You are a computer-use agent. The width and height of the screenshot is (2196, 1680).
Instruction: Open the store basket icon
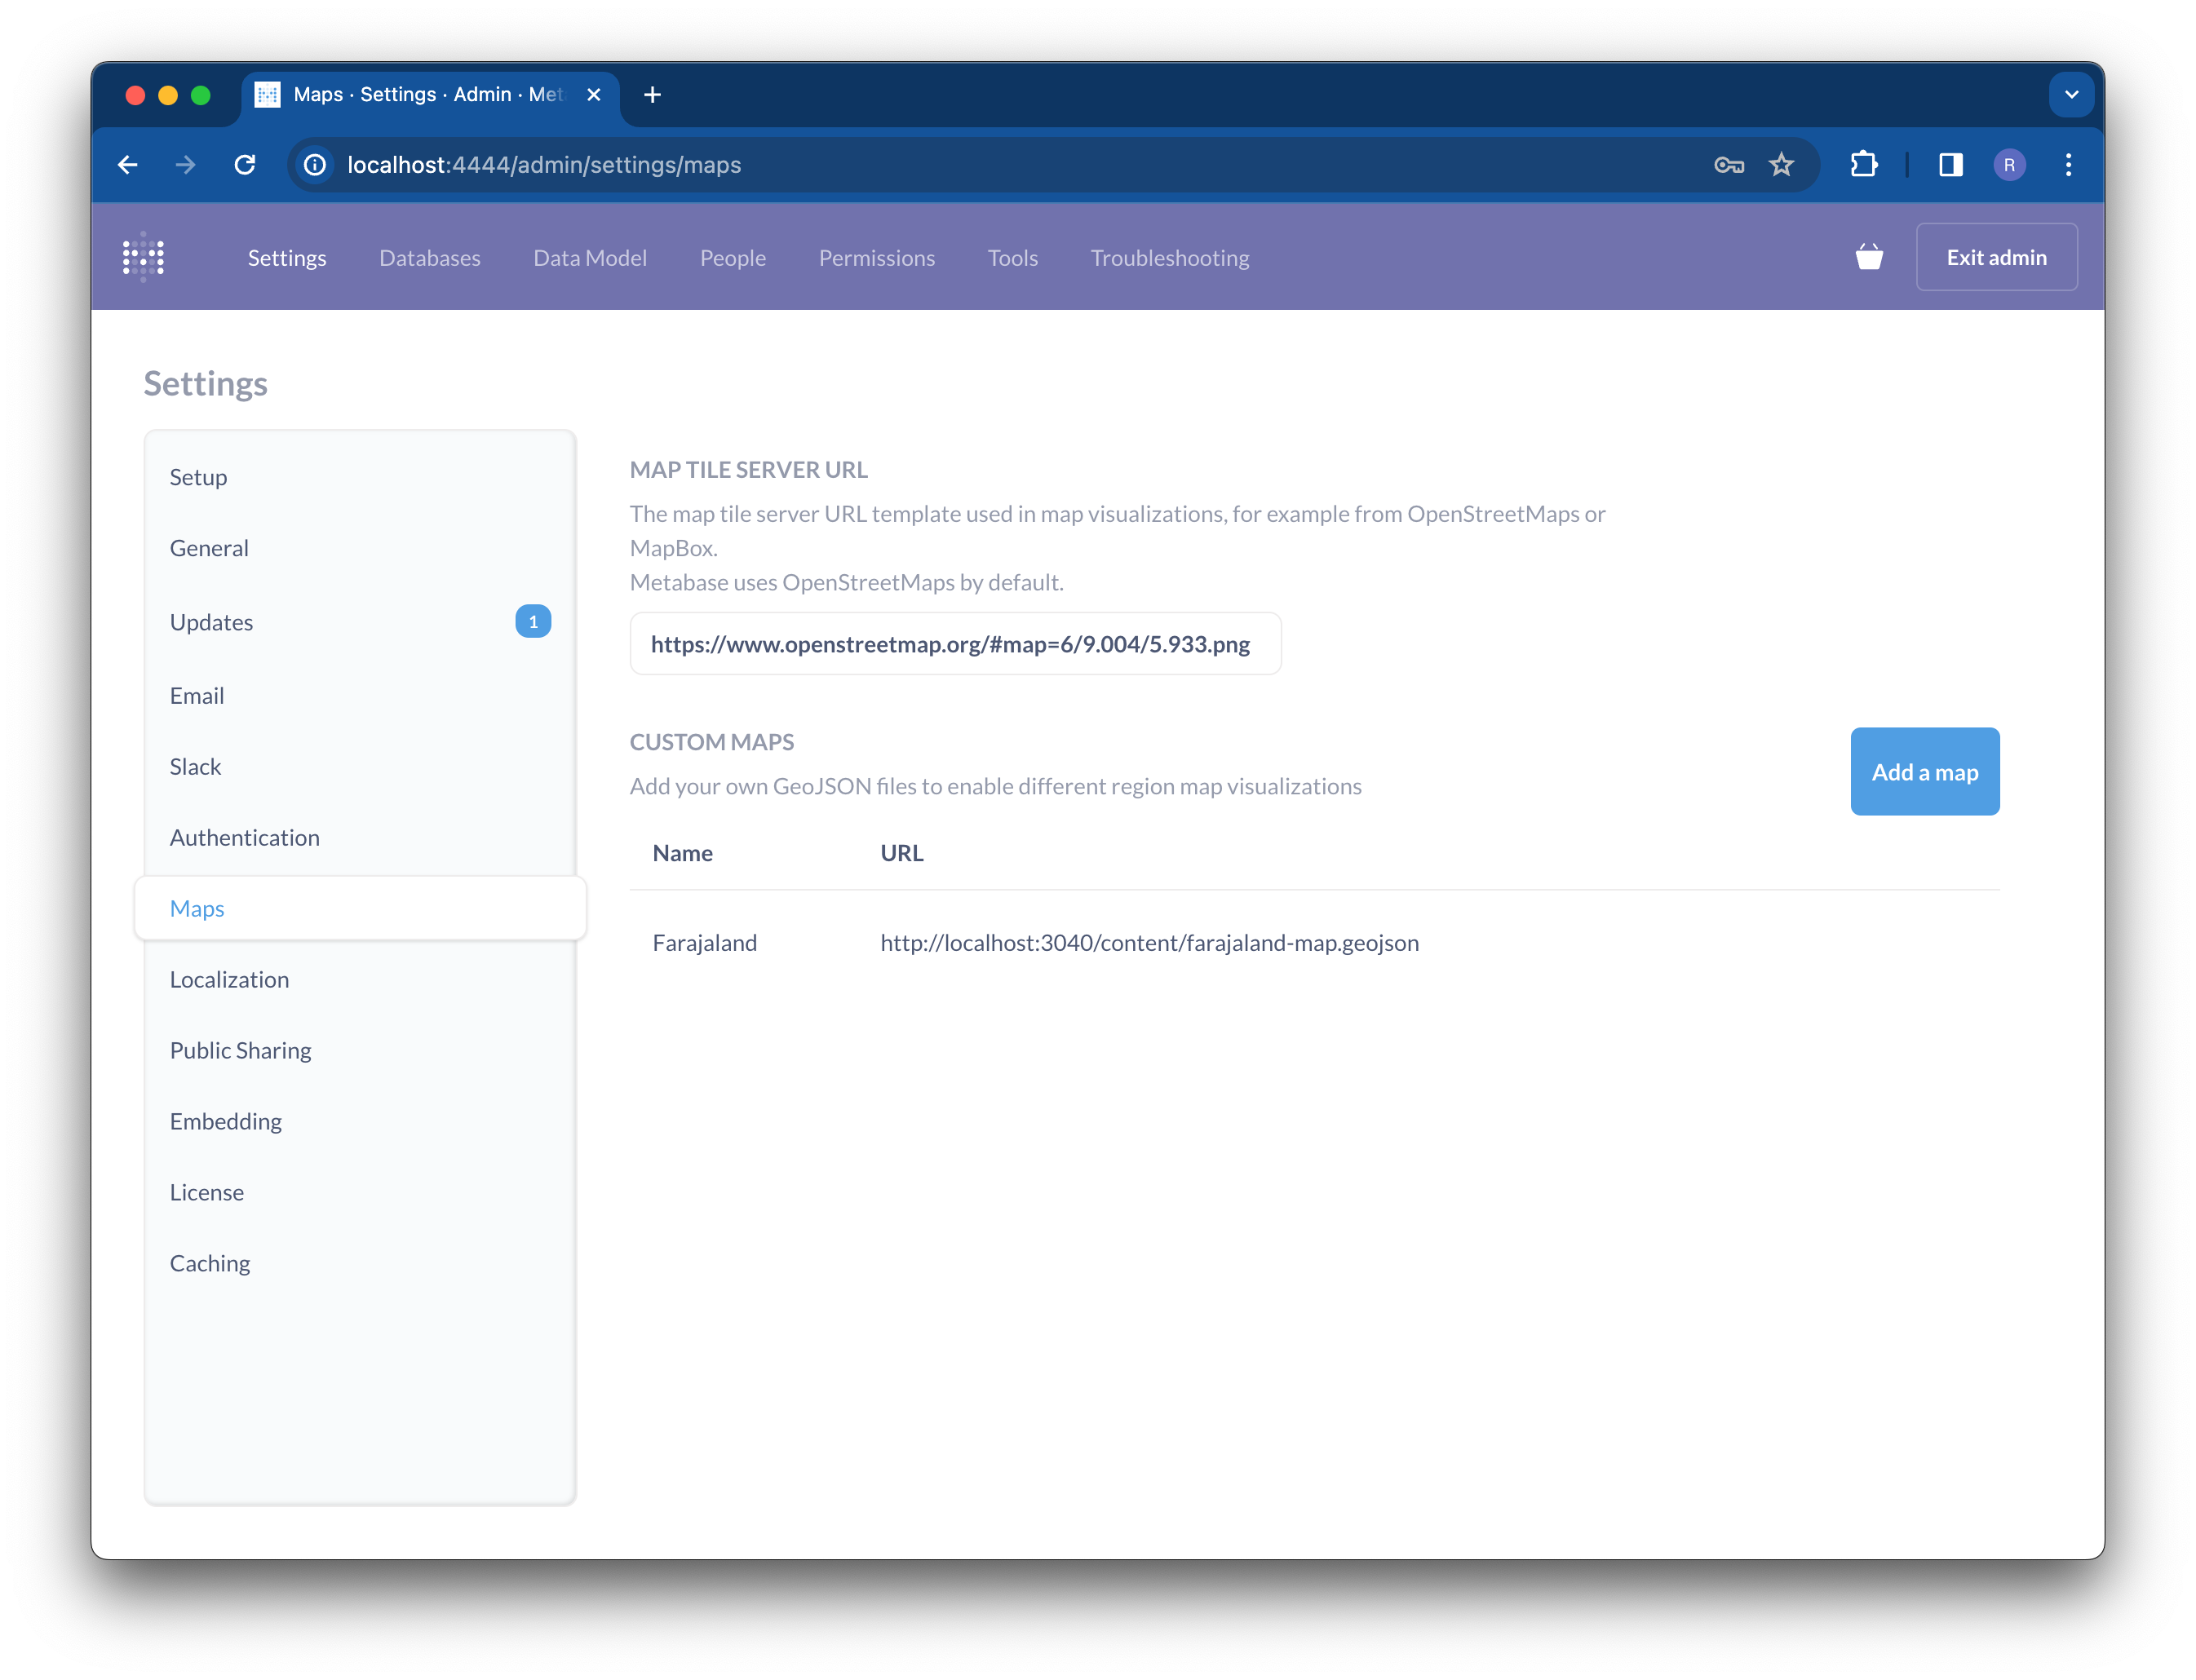1868,257
